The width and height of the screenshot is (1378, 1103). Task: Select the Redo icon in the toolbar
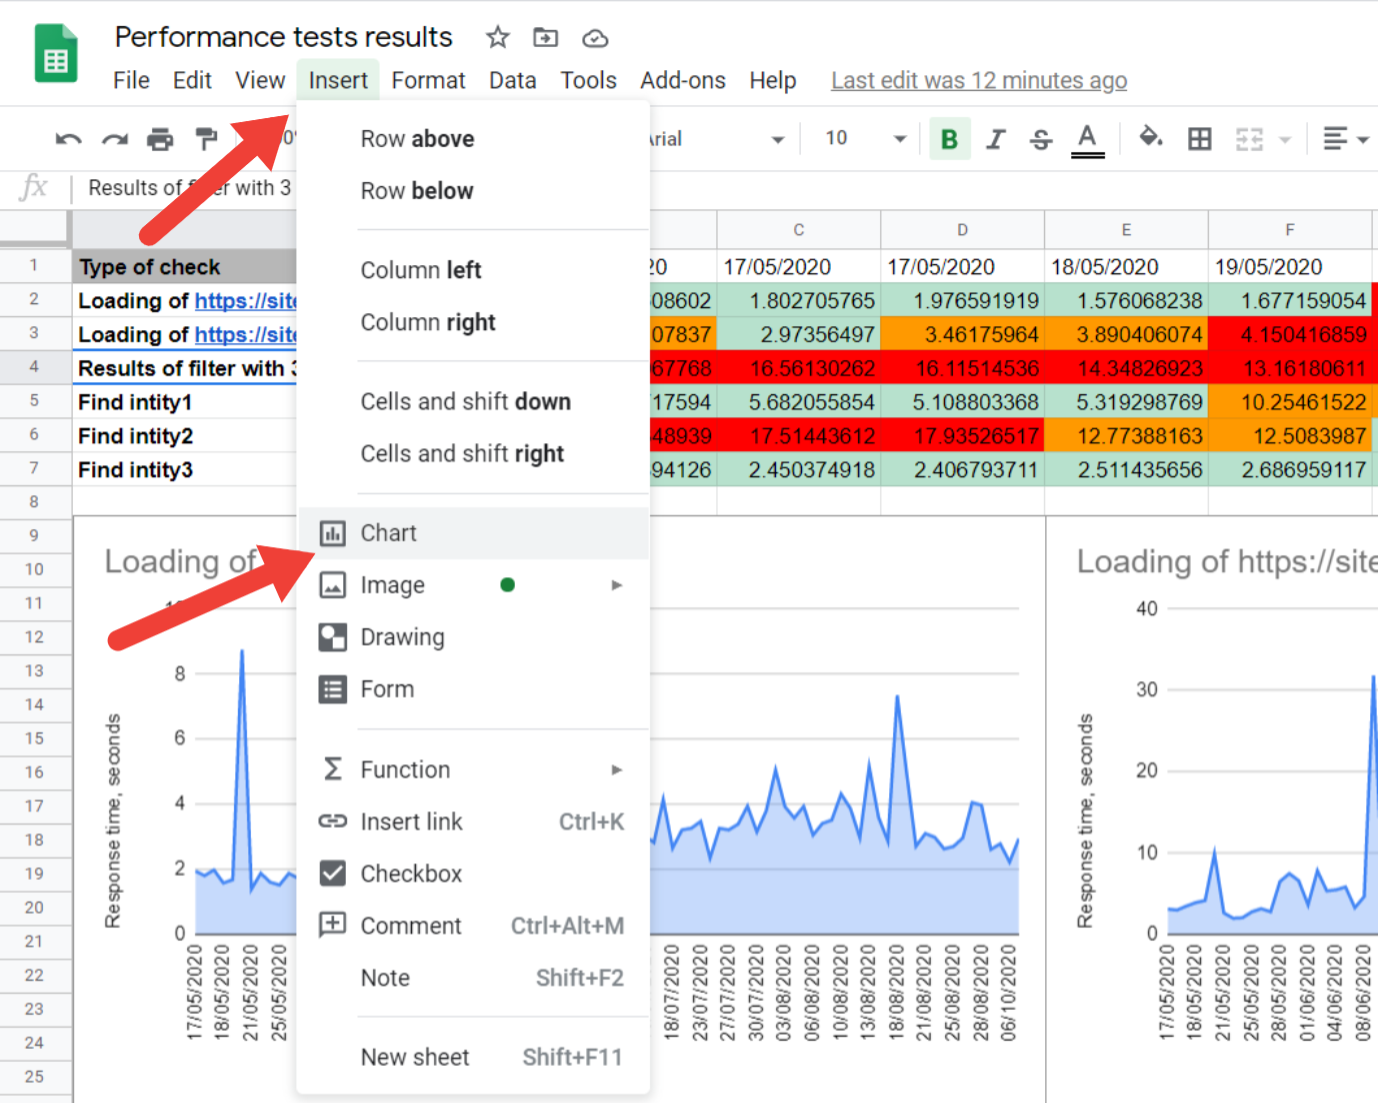tap(113, 139)
